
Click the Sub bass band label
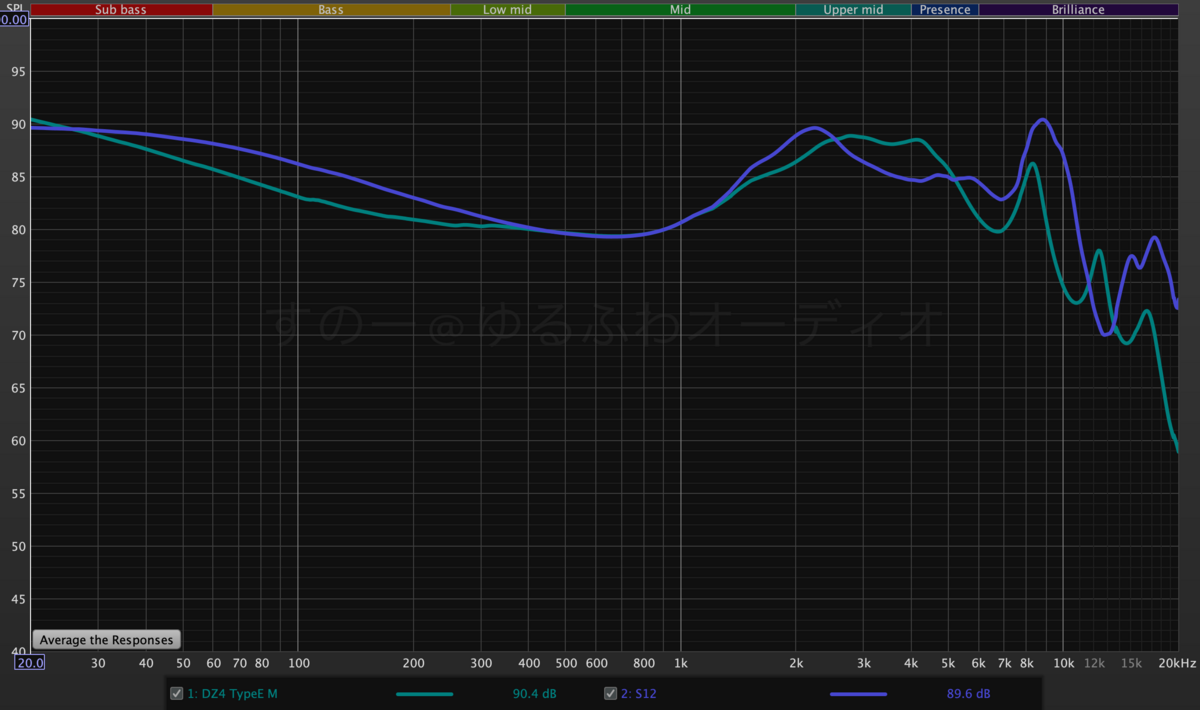click(121, 10)
